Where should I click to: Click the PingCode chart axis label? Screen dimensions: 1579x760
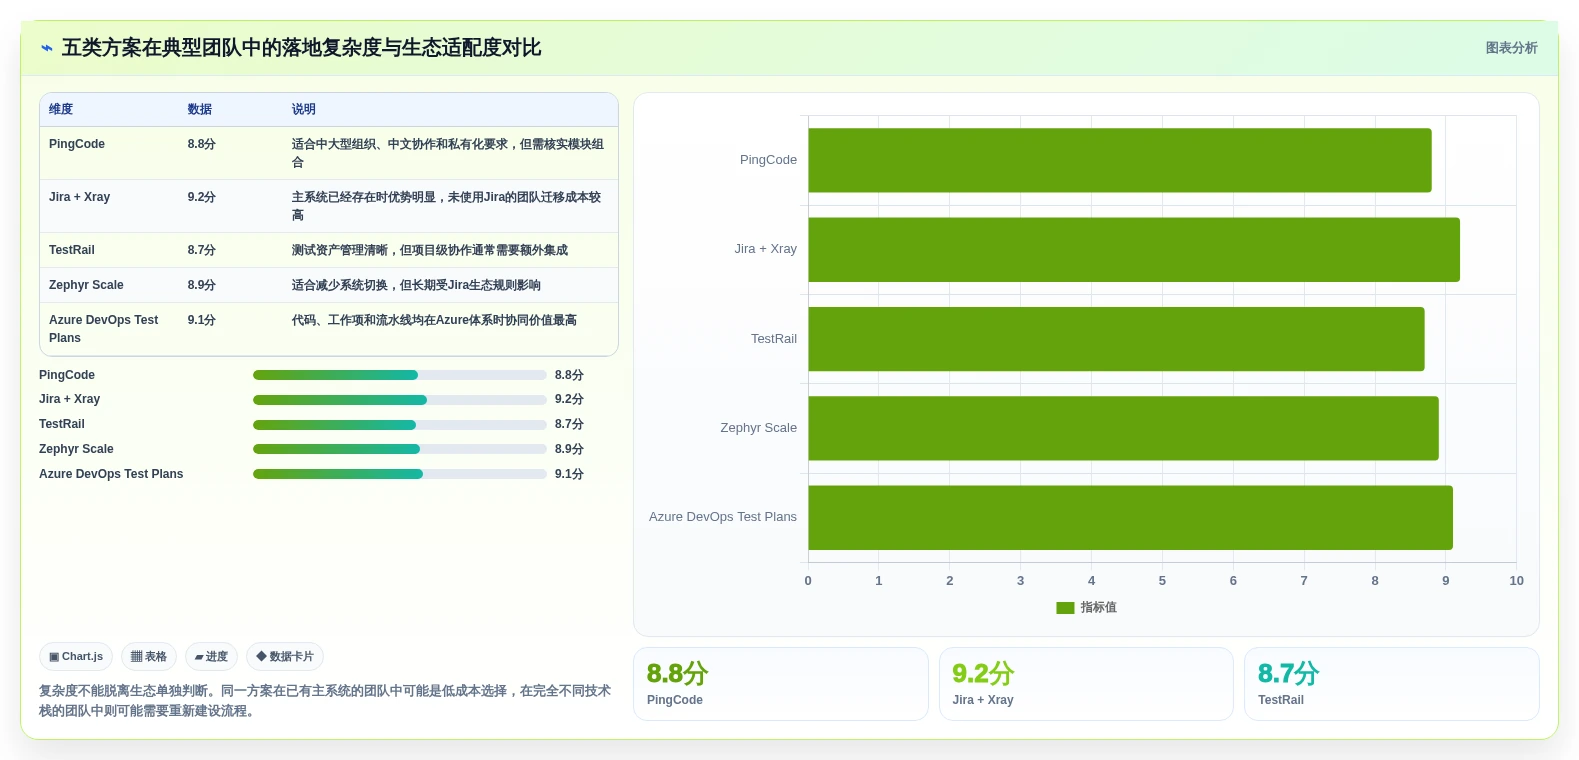coord(768,160)
